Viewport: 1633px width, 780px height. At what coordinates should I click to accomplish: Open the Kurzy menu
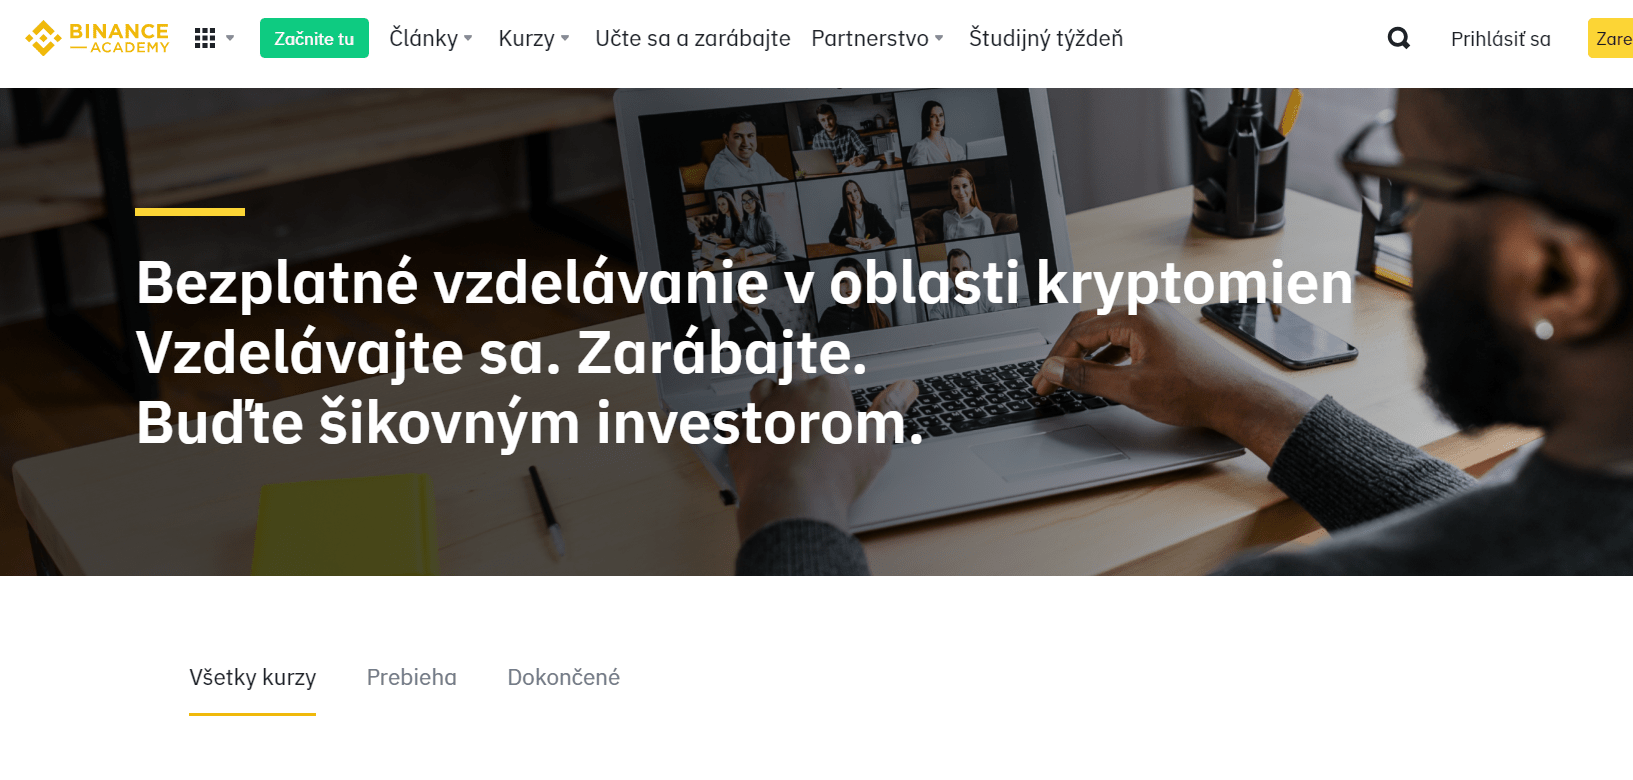526,38
